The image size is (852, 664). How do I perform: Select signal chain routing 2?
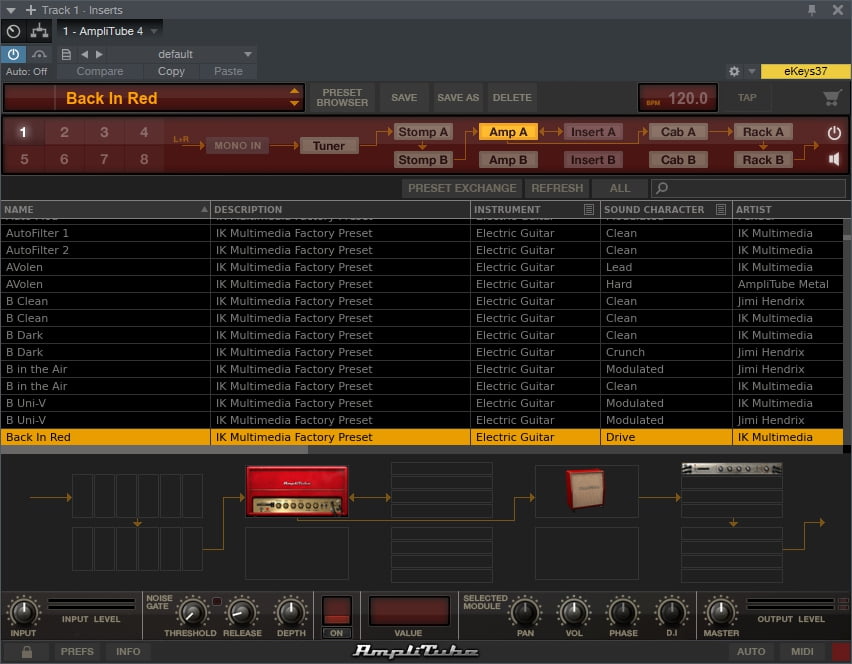click(64, 132)
